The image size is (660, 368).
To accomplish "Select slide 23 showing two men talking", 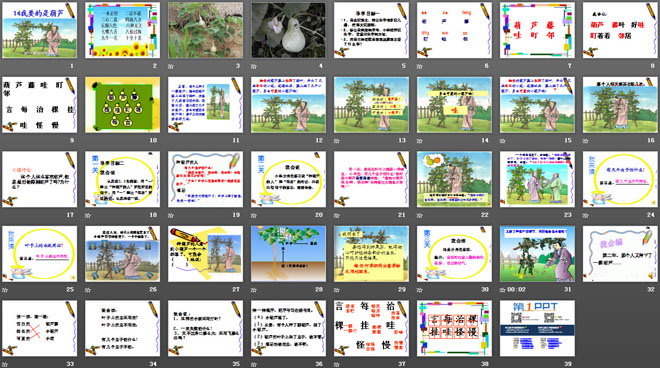I will (537, 179).
